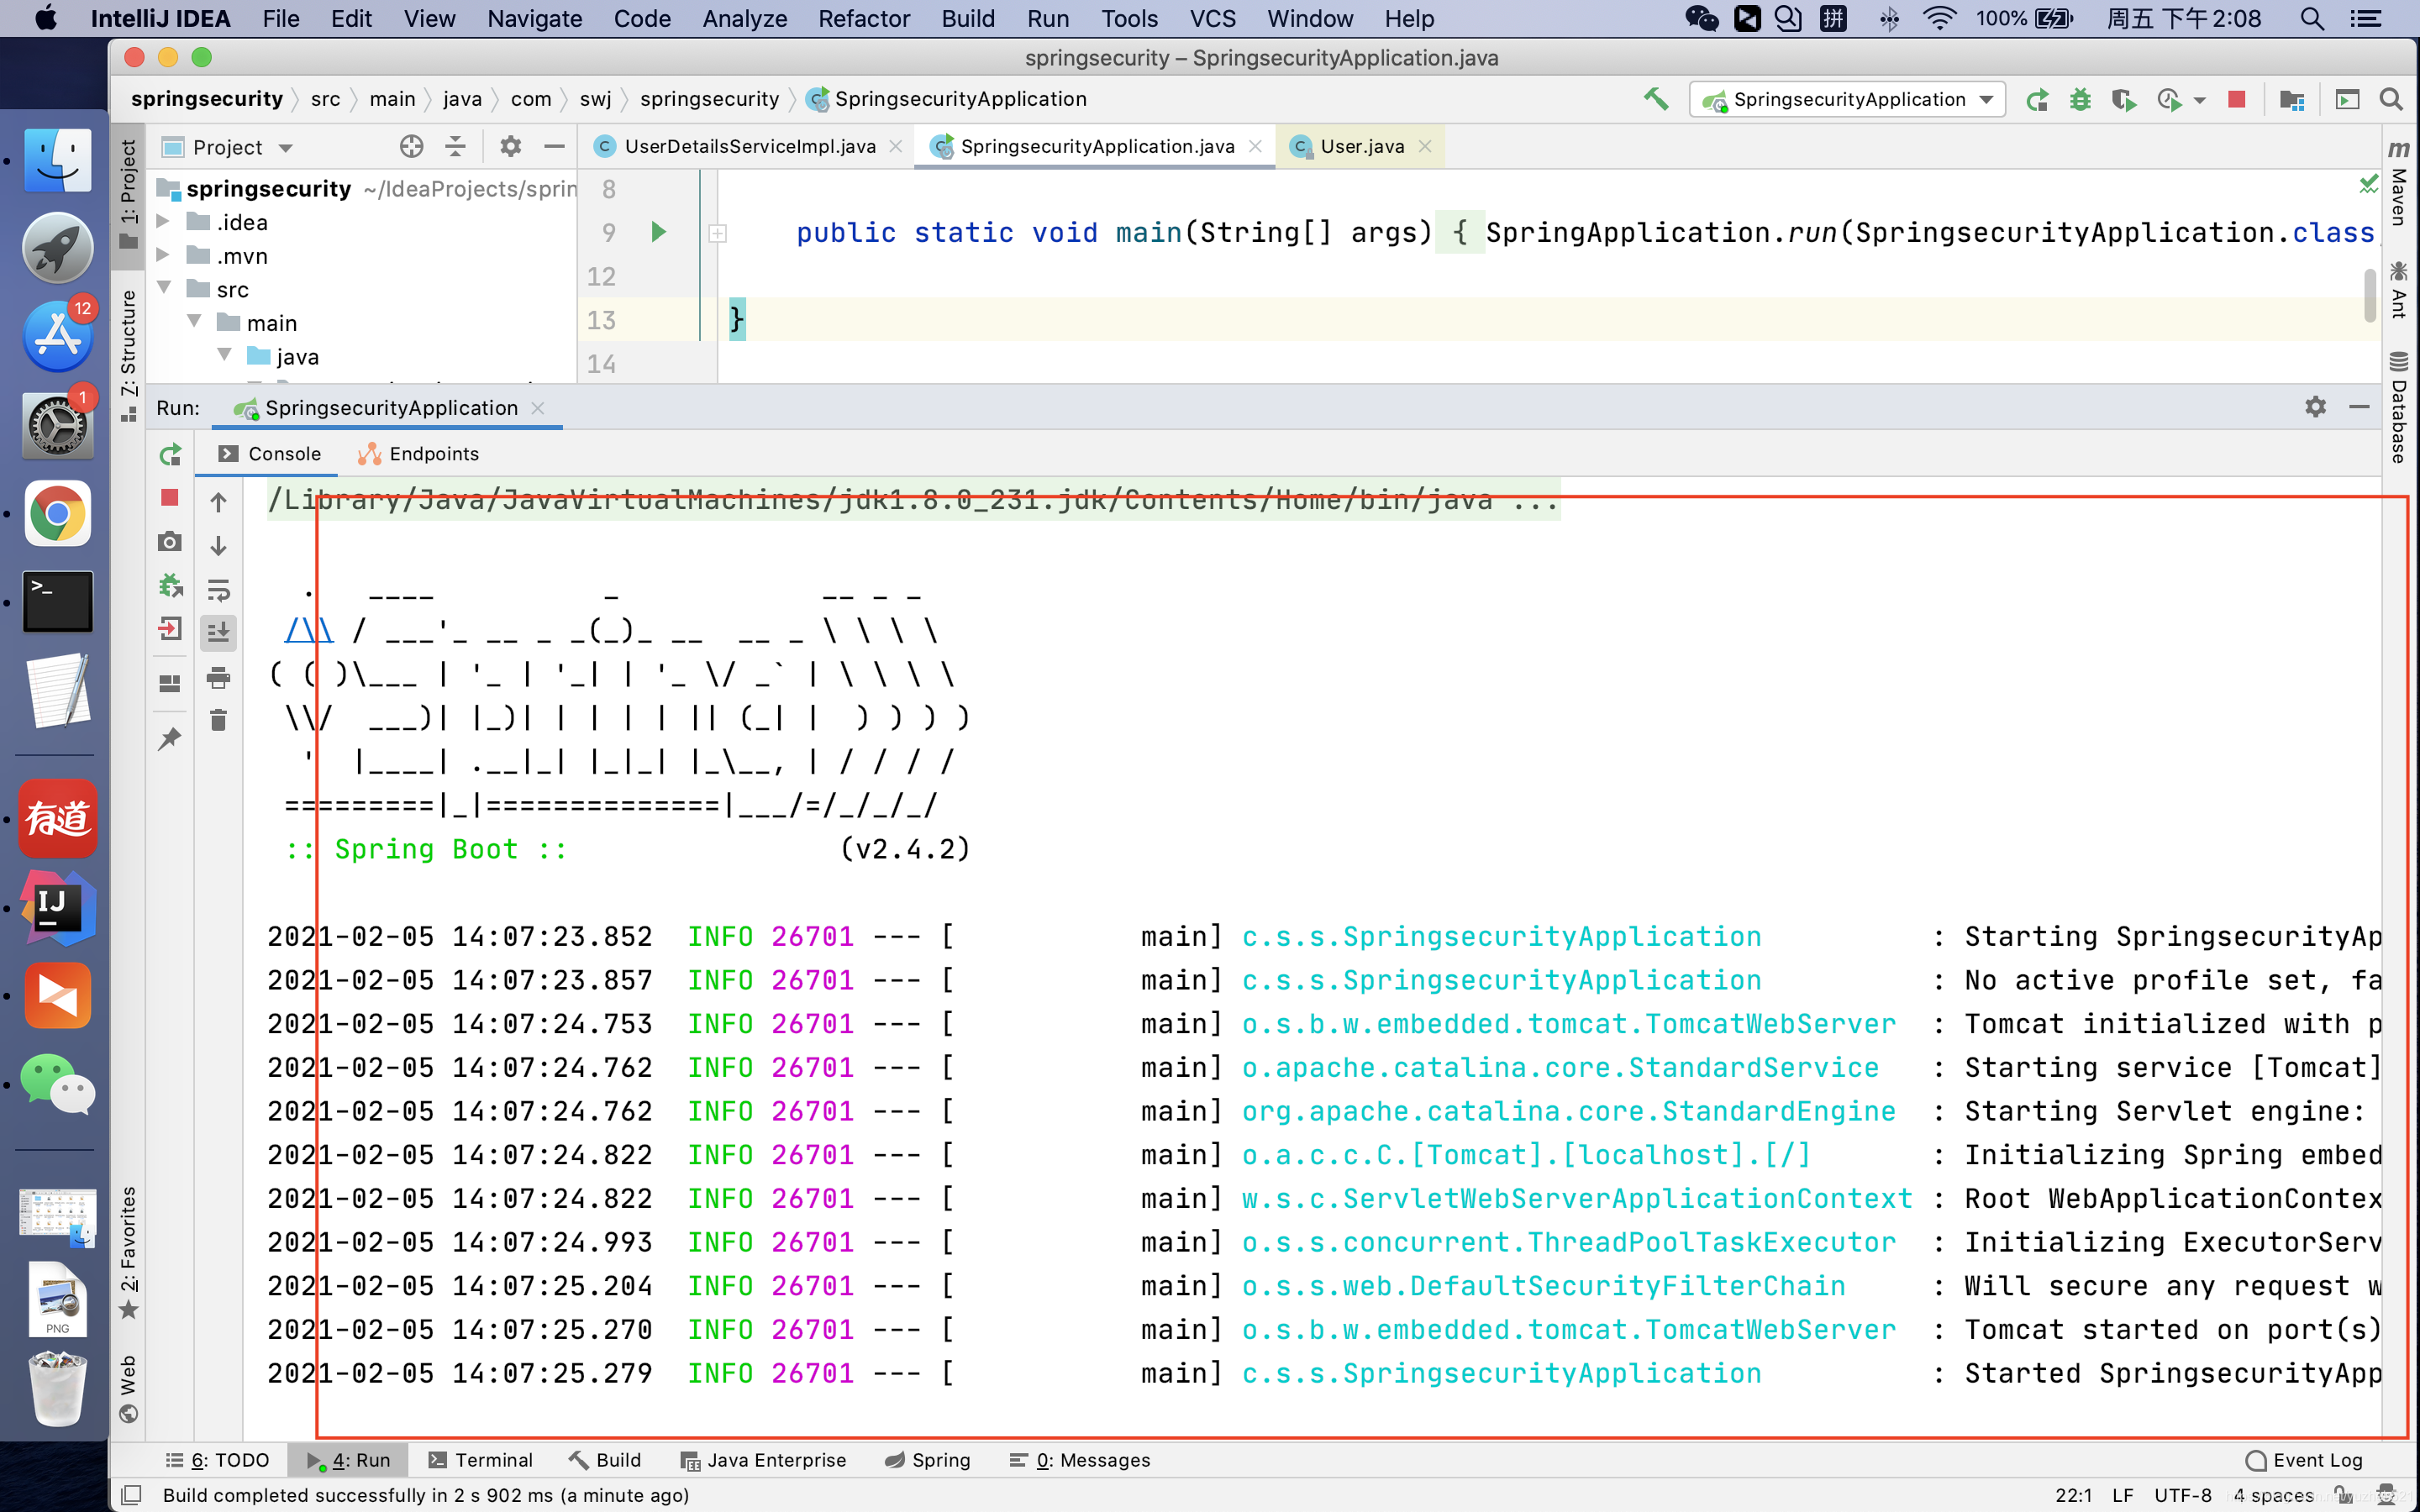Expand the .idea folder
The width and height of the screenshot is (2420, 1512).
163,222
